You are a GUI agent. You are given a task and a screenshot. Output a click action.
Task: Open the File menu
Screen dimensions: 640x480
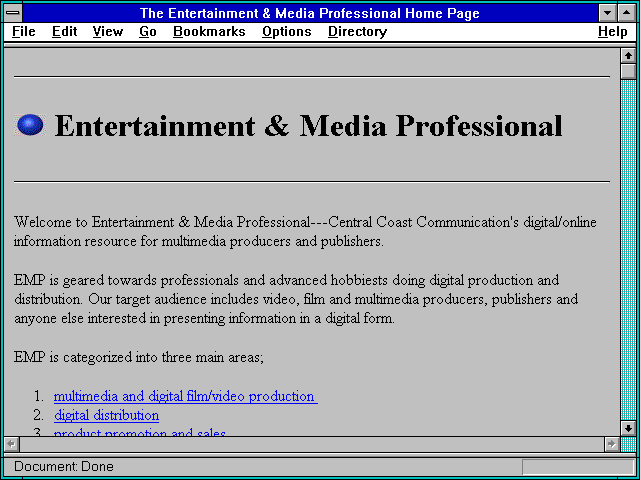point(24,31)
